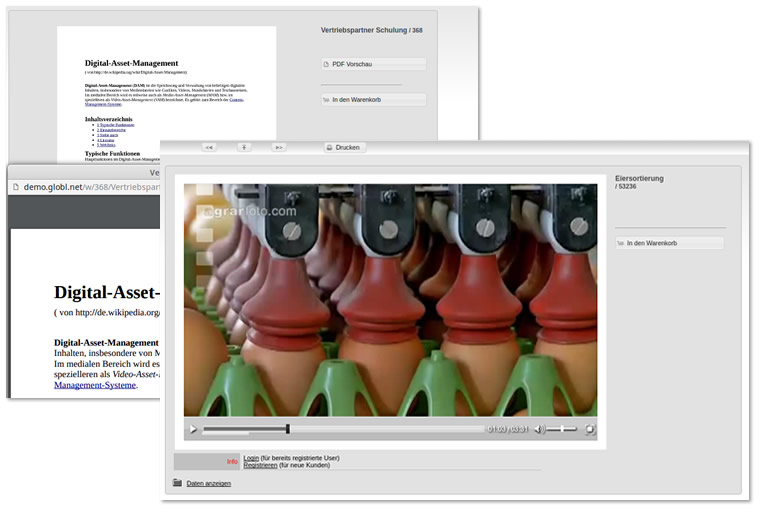Viewport: 761px width, 512px height.
Task: Click the red Info label
Action: pyautogui.click(x=232, y=462)
